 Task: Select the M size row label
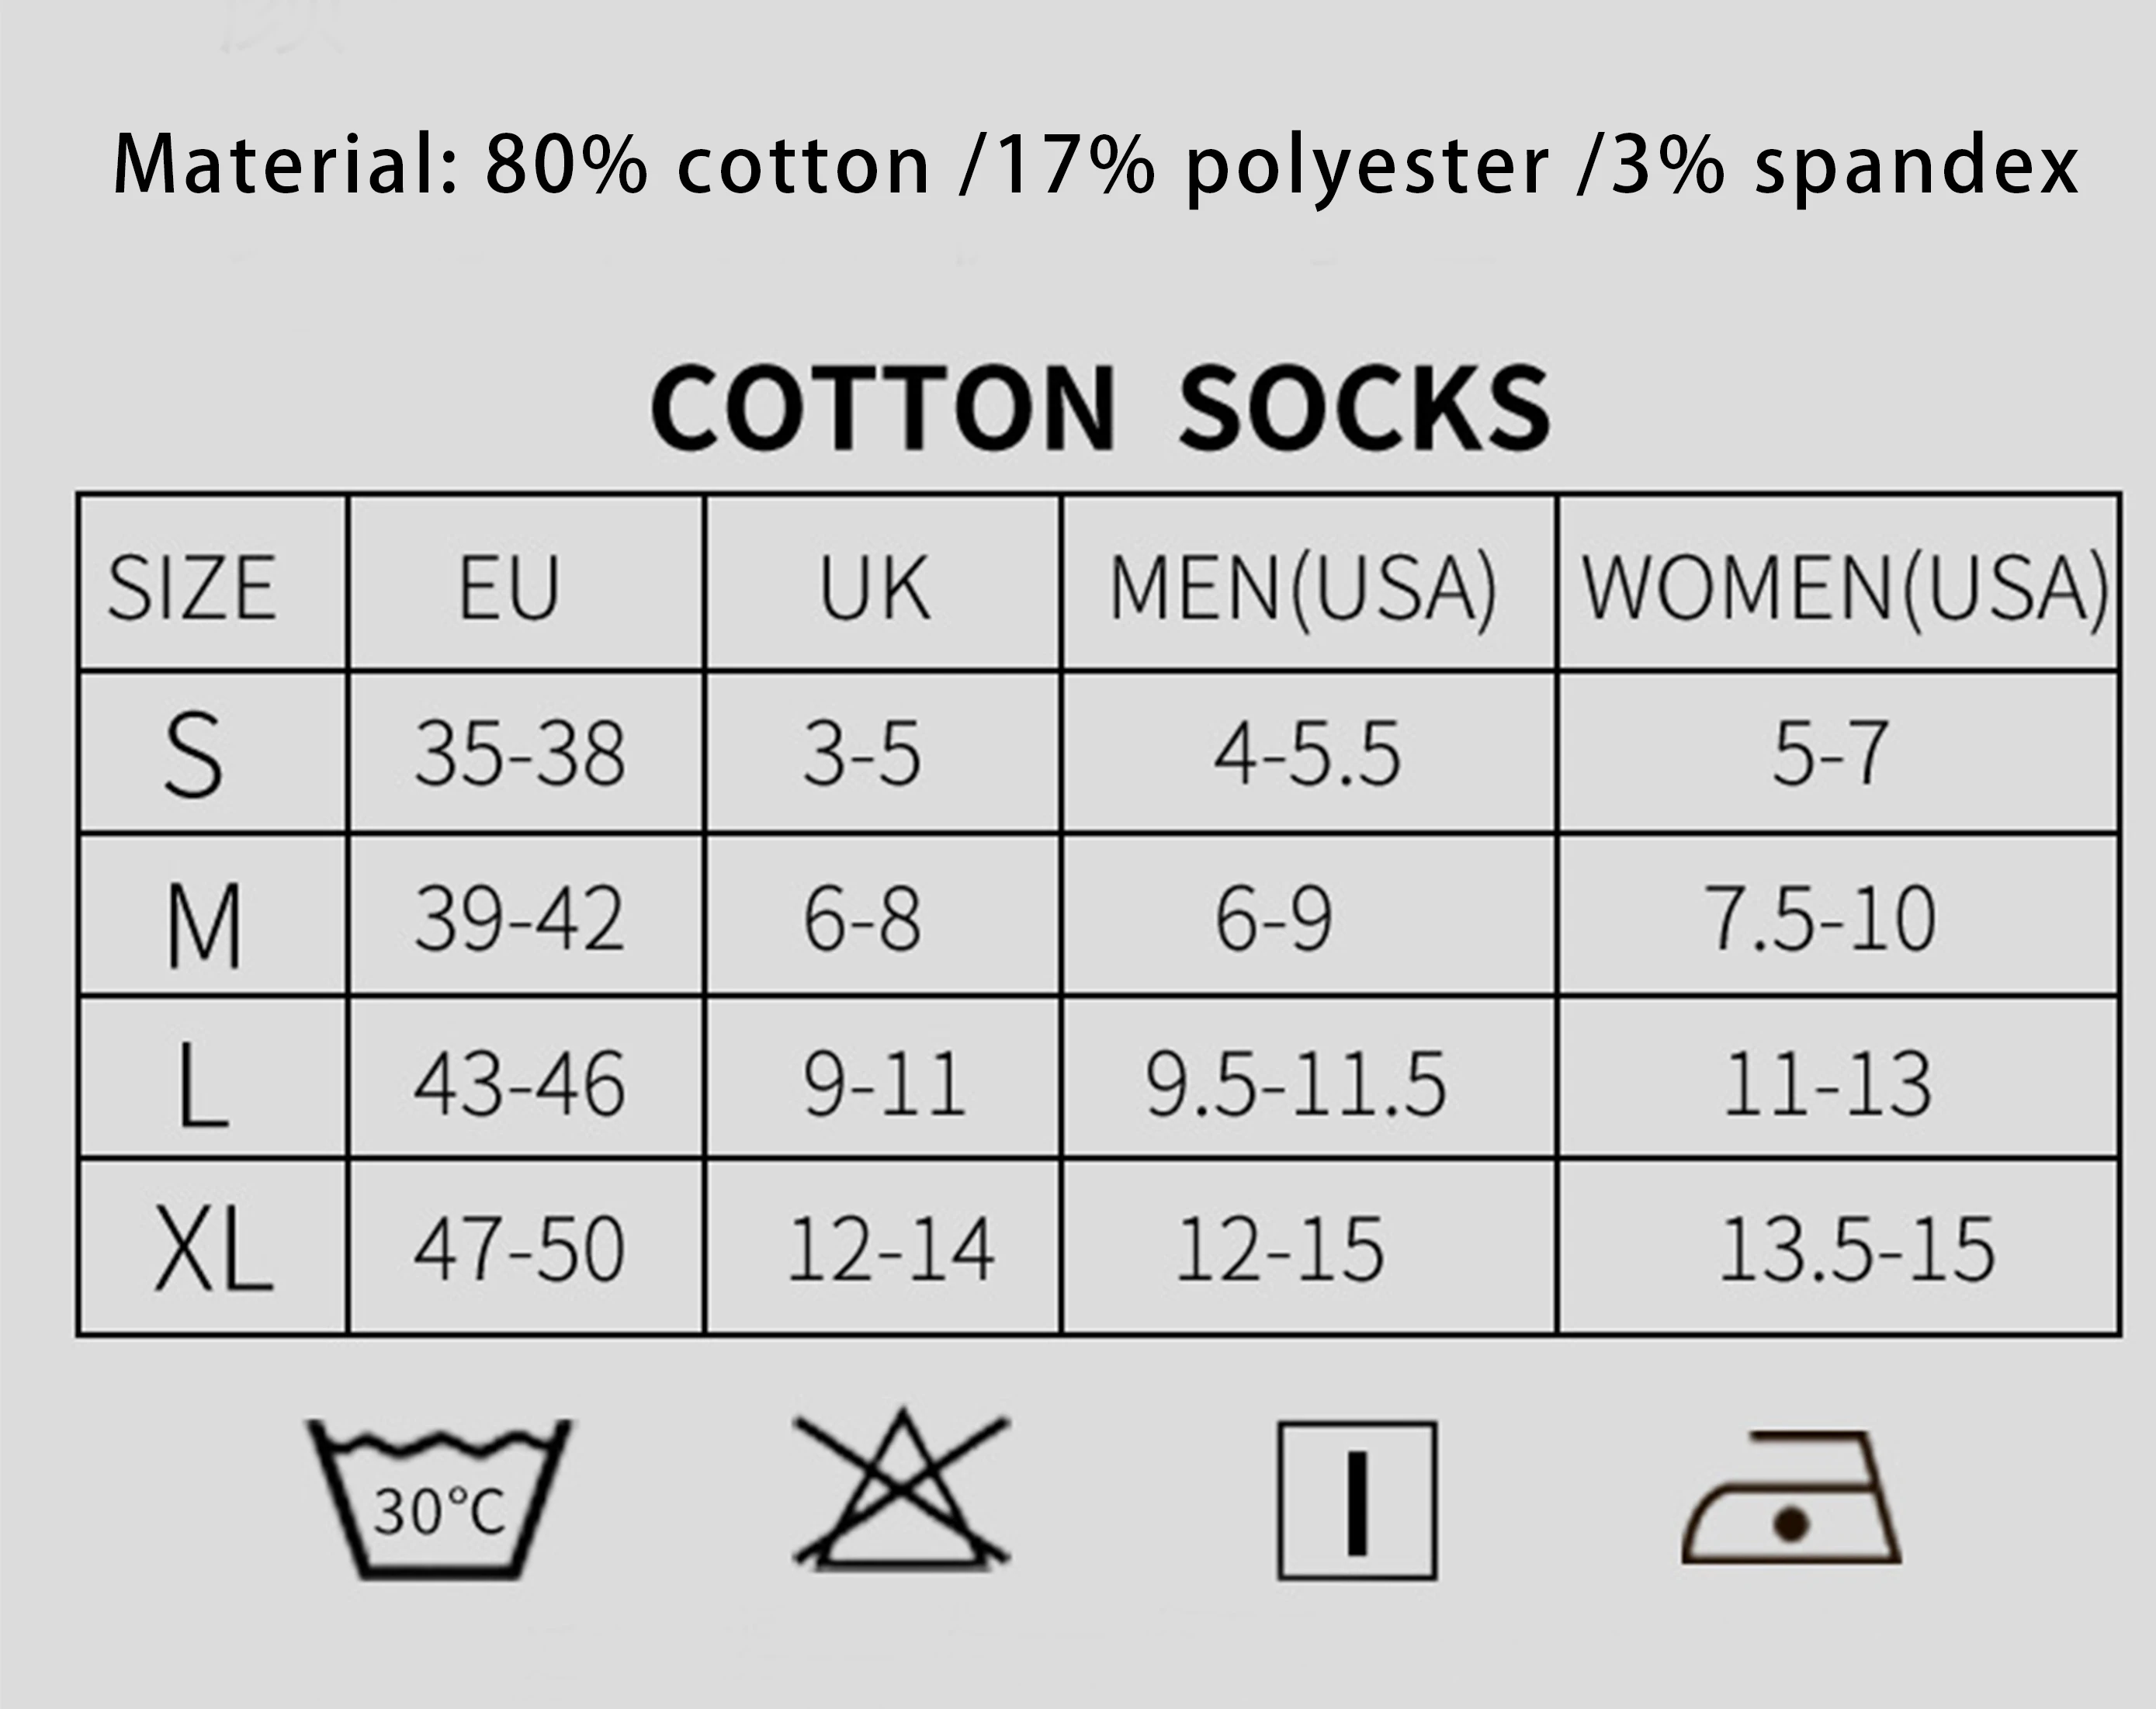[203, 925]
